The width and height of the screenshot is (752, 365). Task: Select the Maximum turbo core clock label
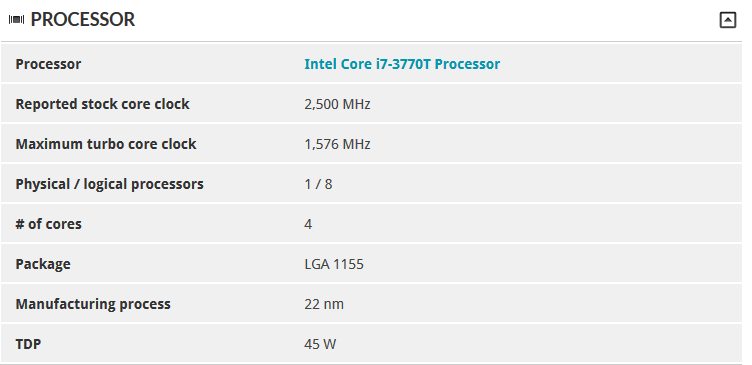click(106, 144)
